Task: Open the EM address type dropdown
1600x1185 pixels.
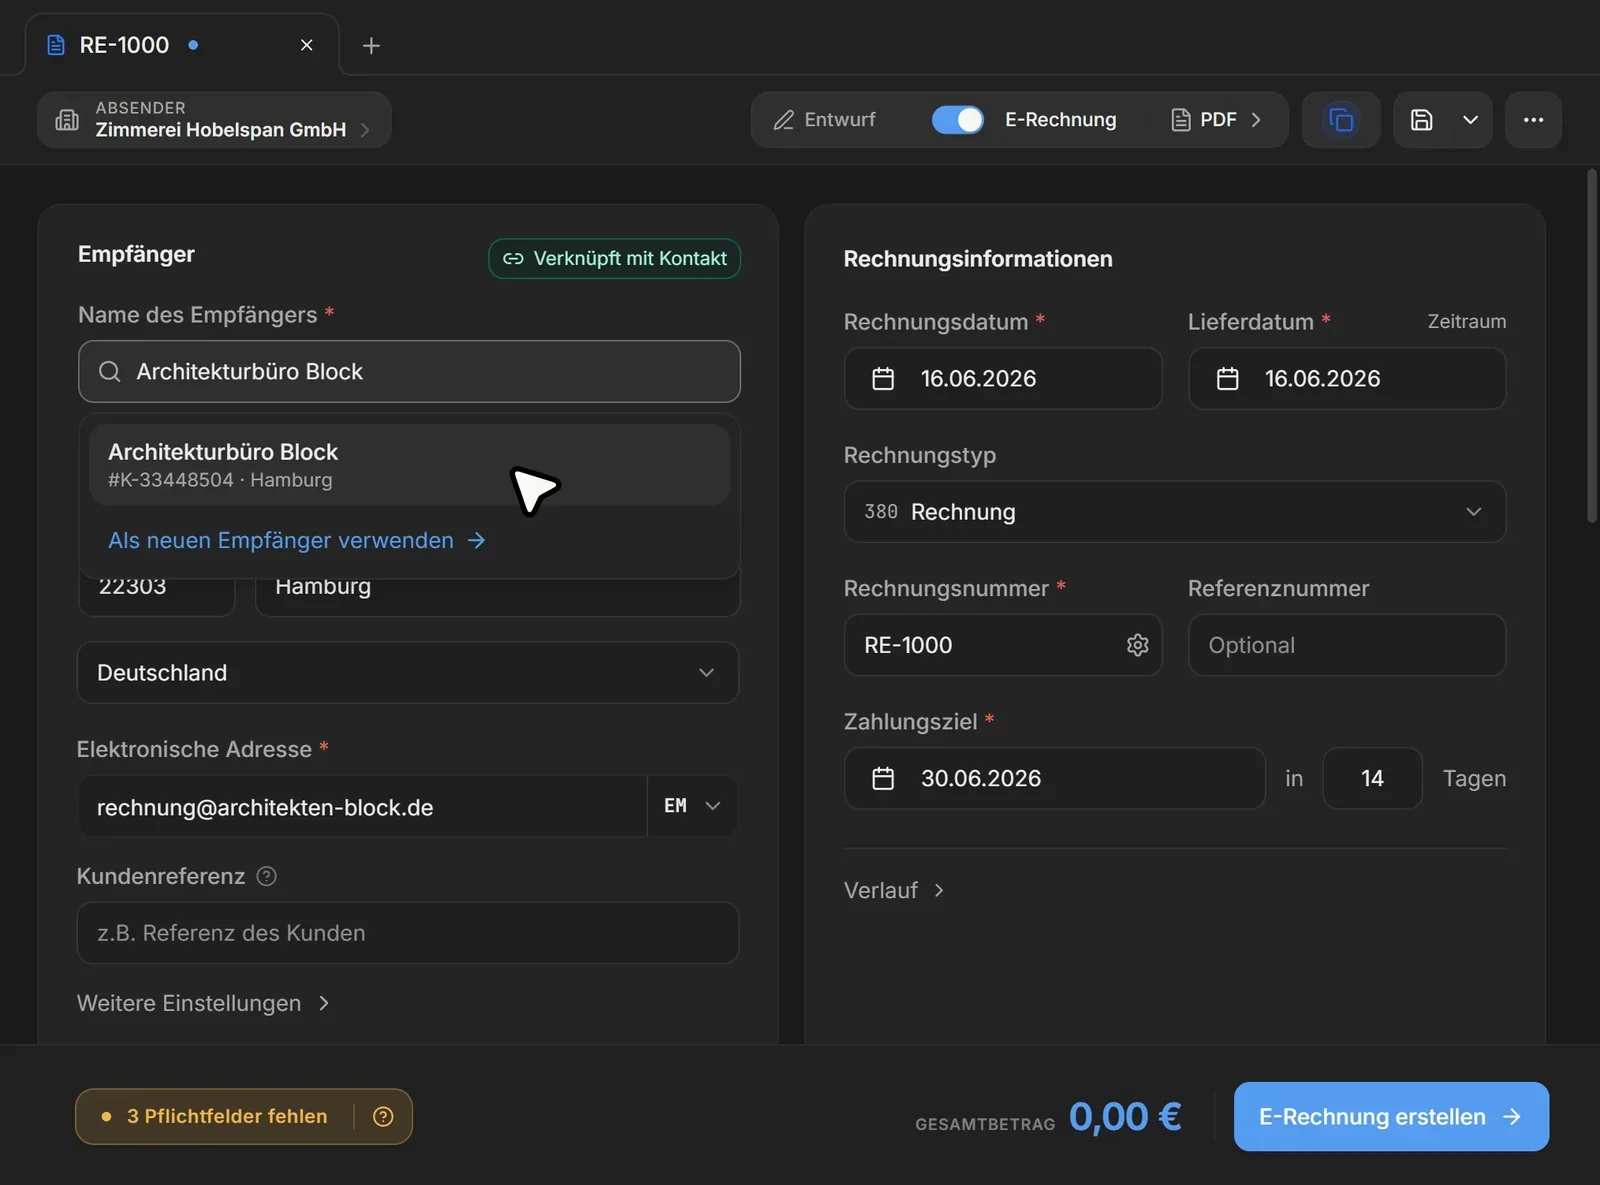Action: (692, 806)
